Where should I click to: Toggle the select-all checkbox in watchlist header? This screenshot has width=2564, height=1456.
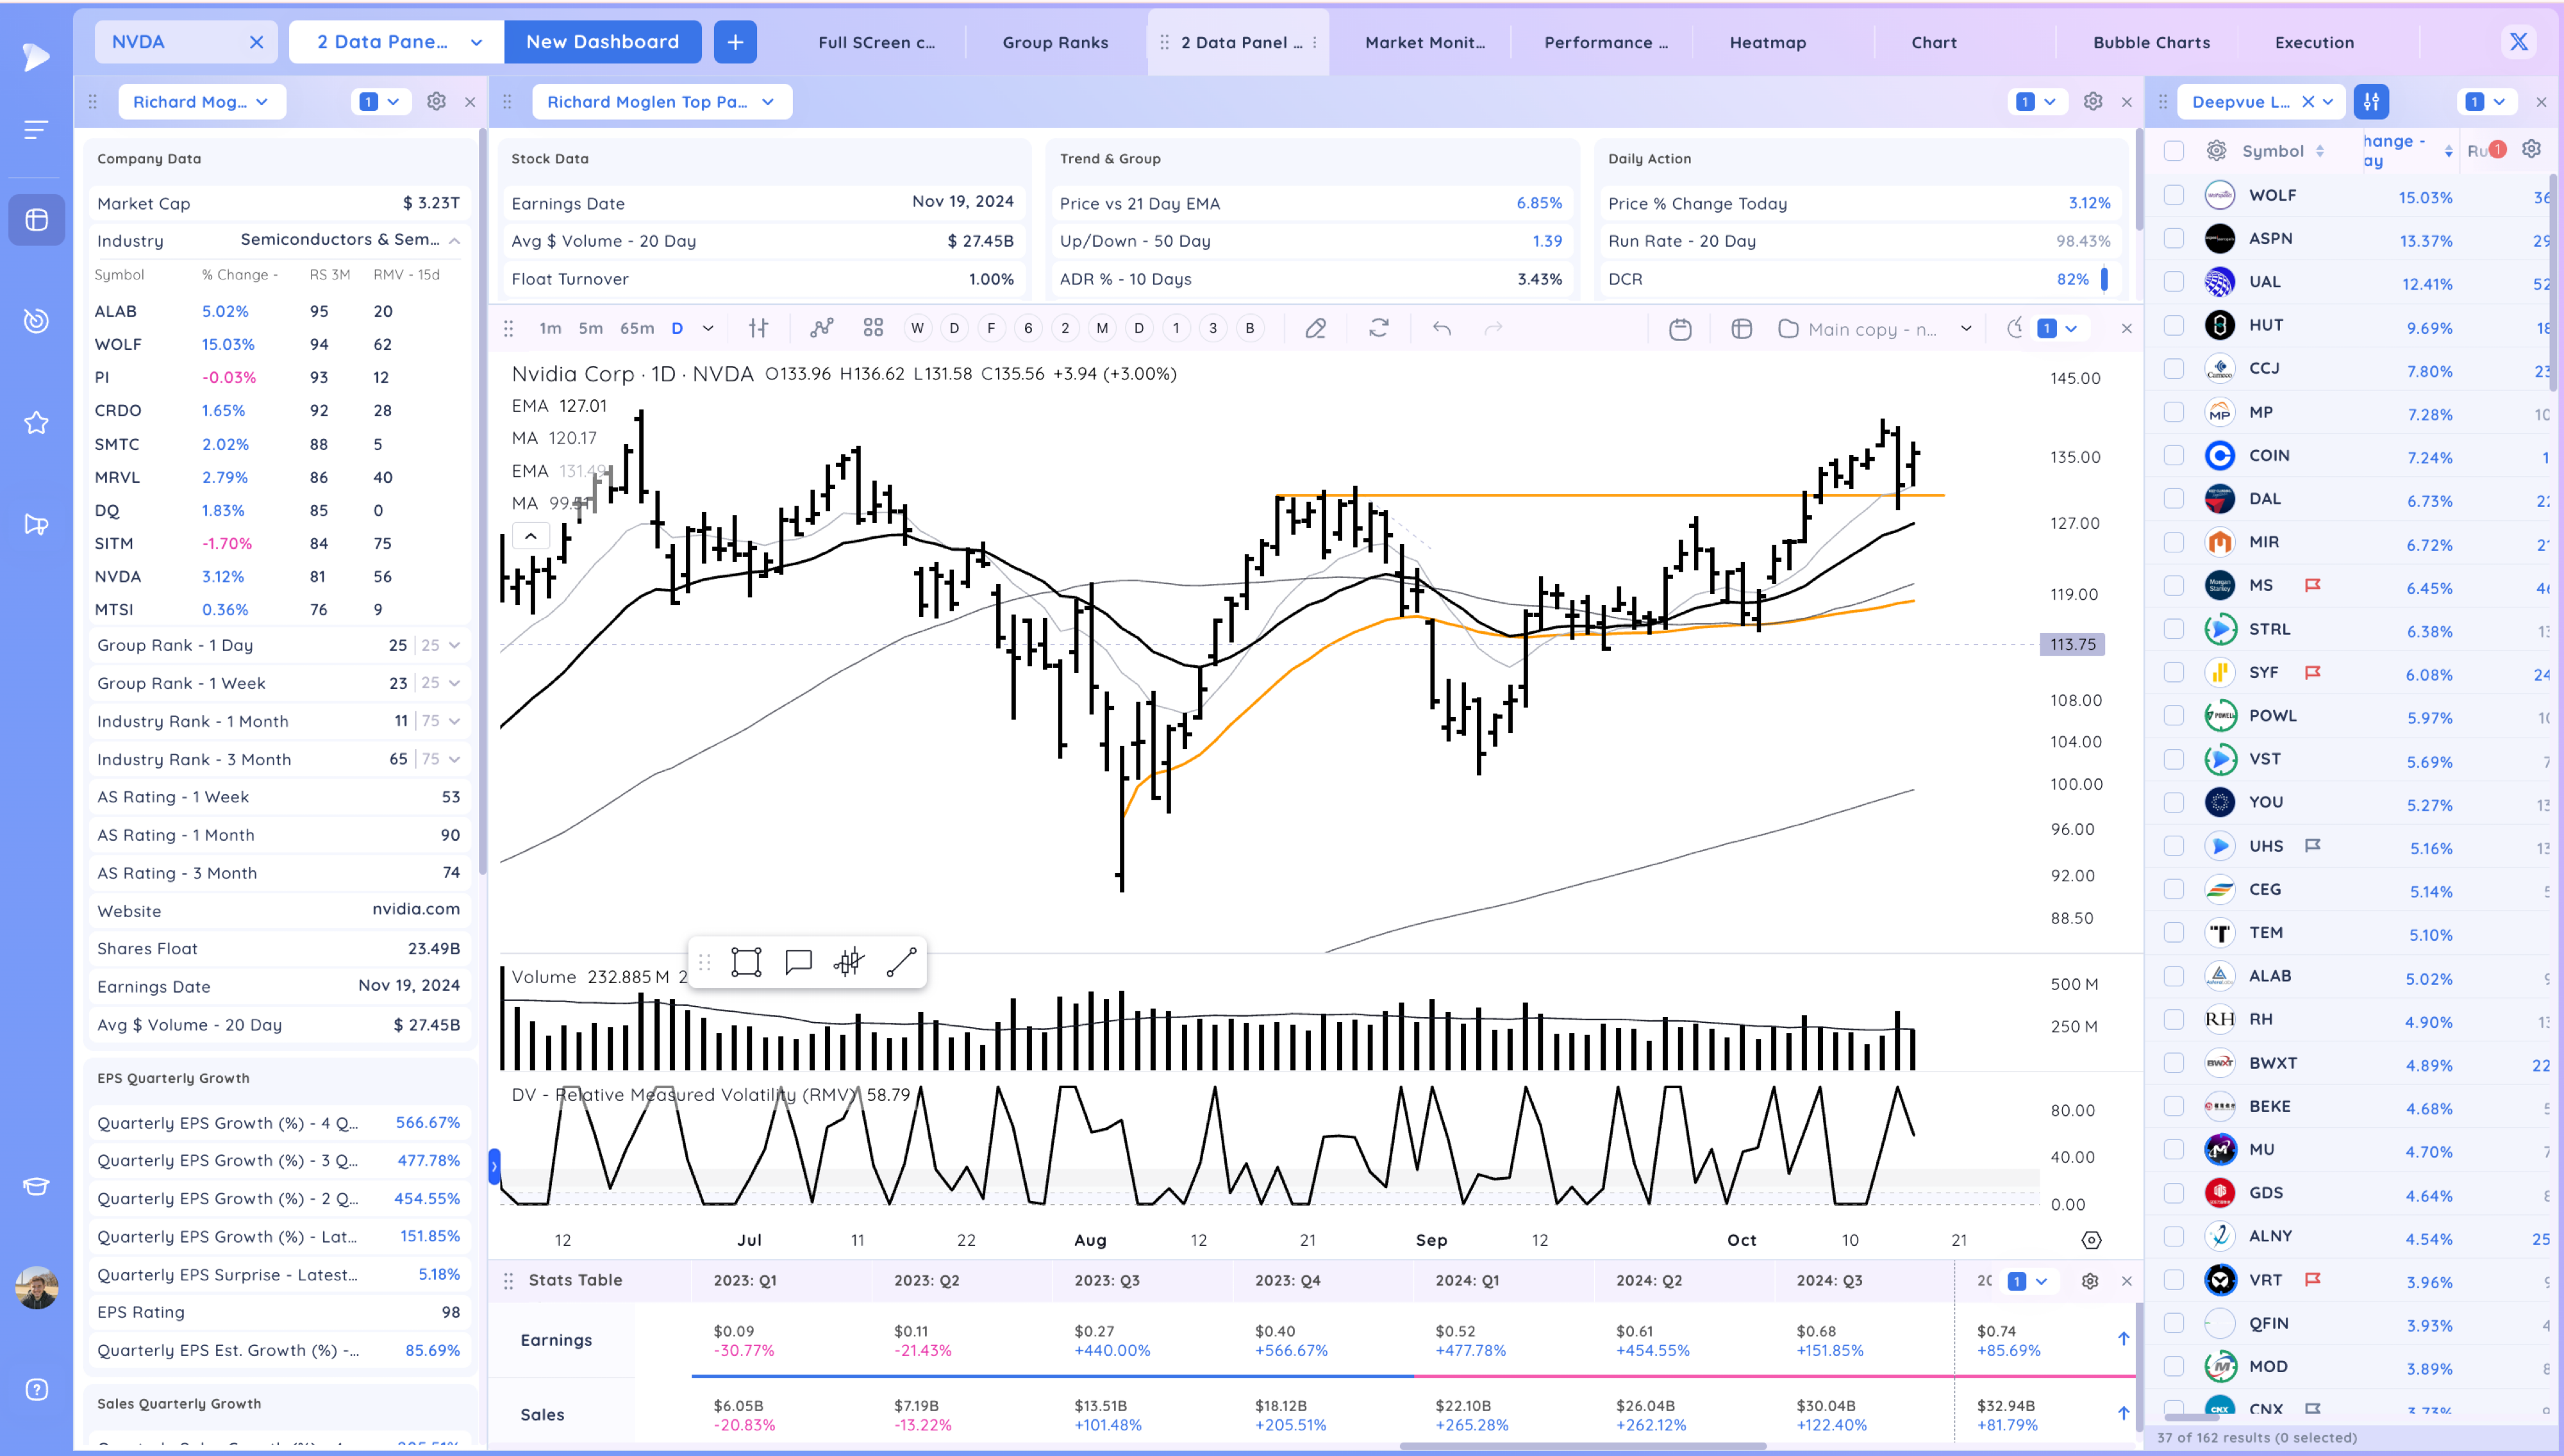2174,151
